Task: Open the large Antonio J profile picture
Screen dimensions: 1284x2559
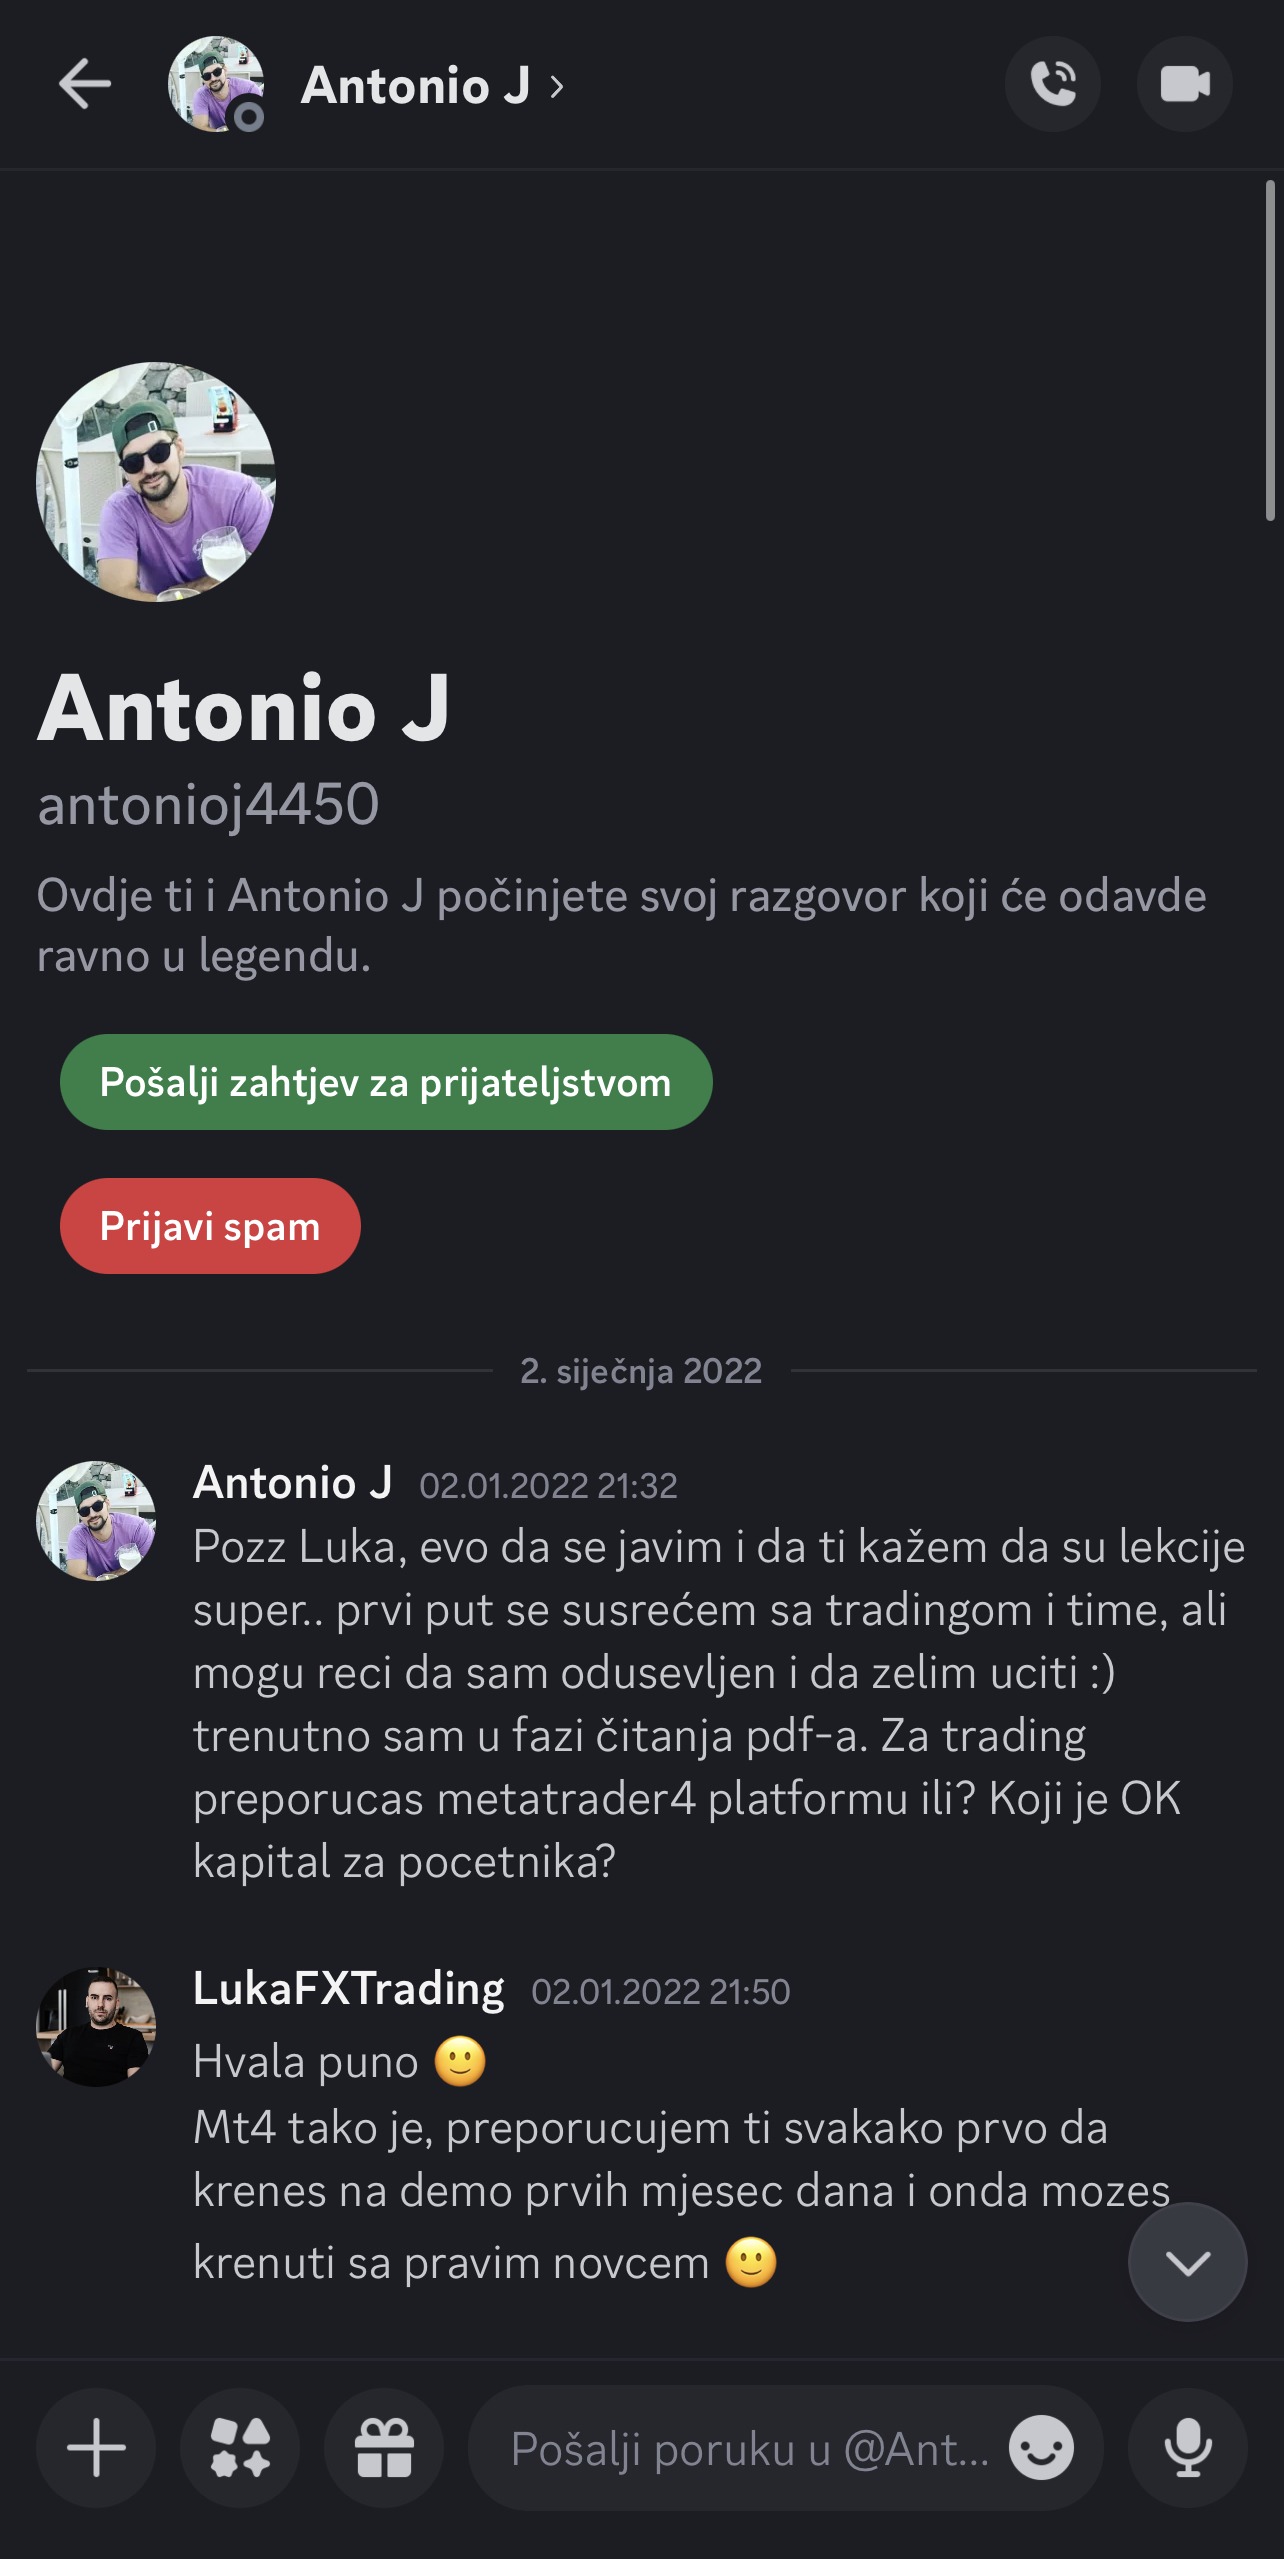Action: click(156, 482)
